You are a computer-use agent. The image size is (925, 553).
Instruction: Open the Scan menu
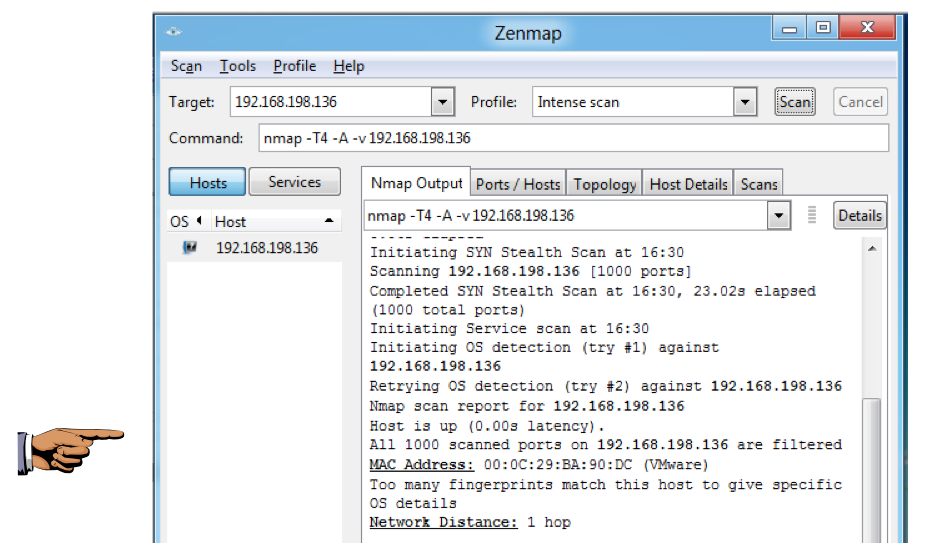pos(186,66)
